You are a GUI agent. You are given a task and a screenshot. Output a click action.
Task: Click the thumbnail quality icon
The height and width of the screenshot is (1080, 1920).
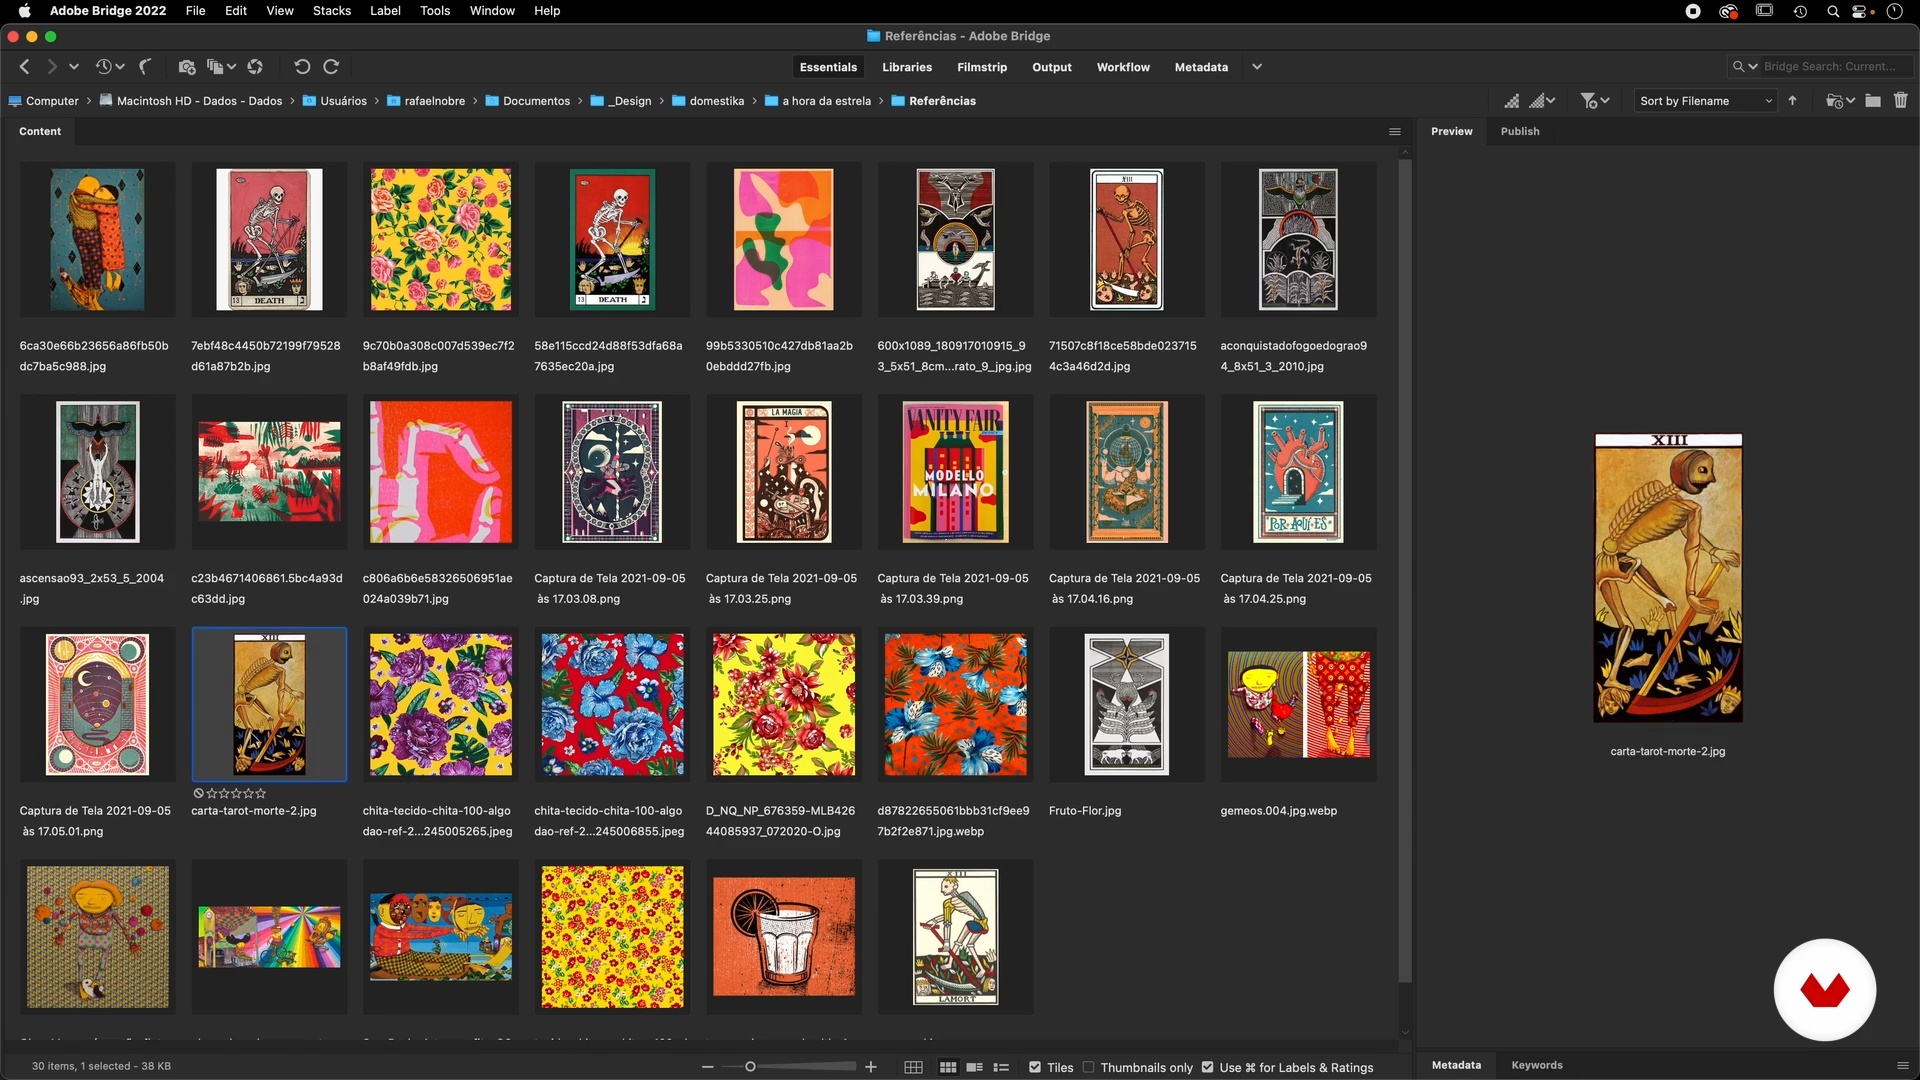pyautogui.click(x=1512, y=101)
